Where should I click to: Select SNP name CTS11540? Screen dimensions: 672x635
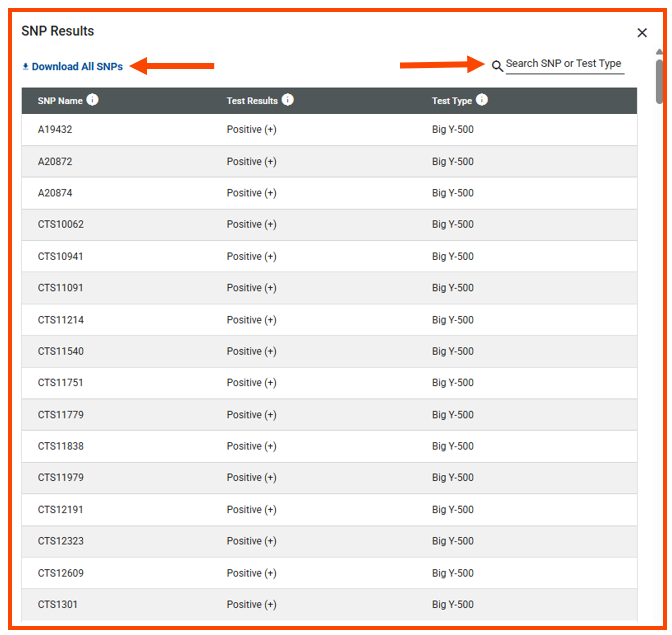60,351
